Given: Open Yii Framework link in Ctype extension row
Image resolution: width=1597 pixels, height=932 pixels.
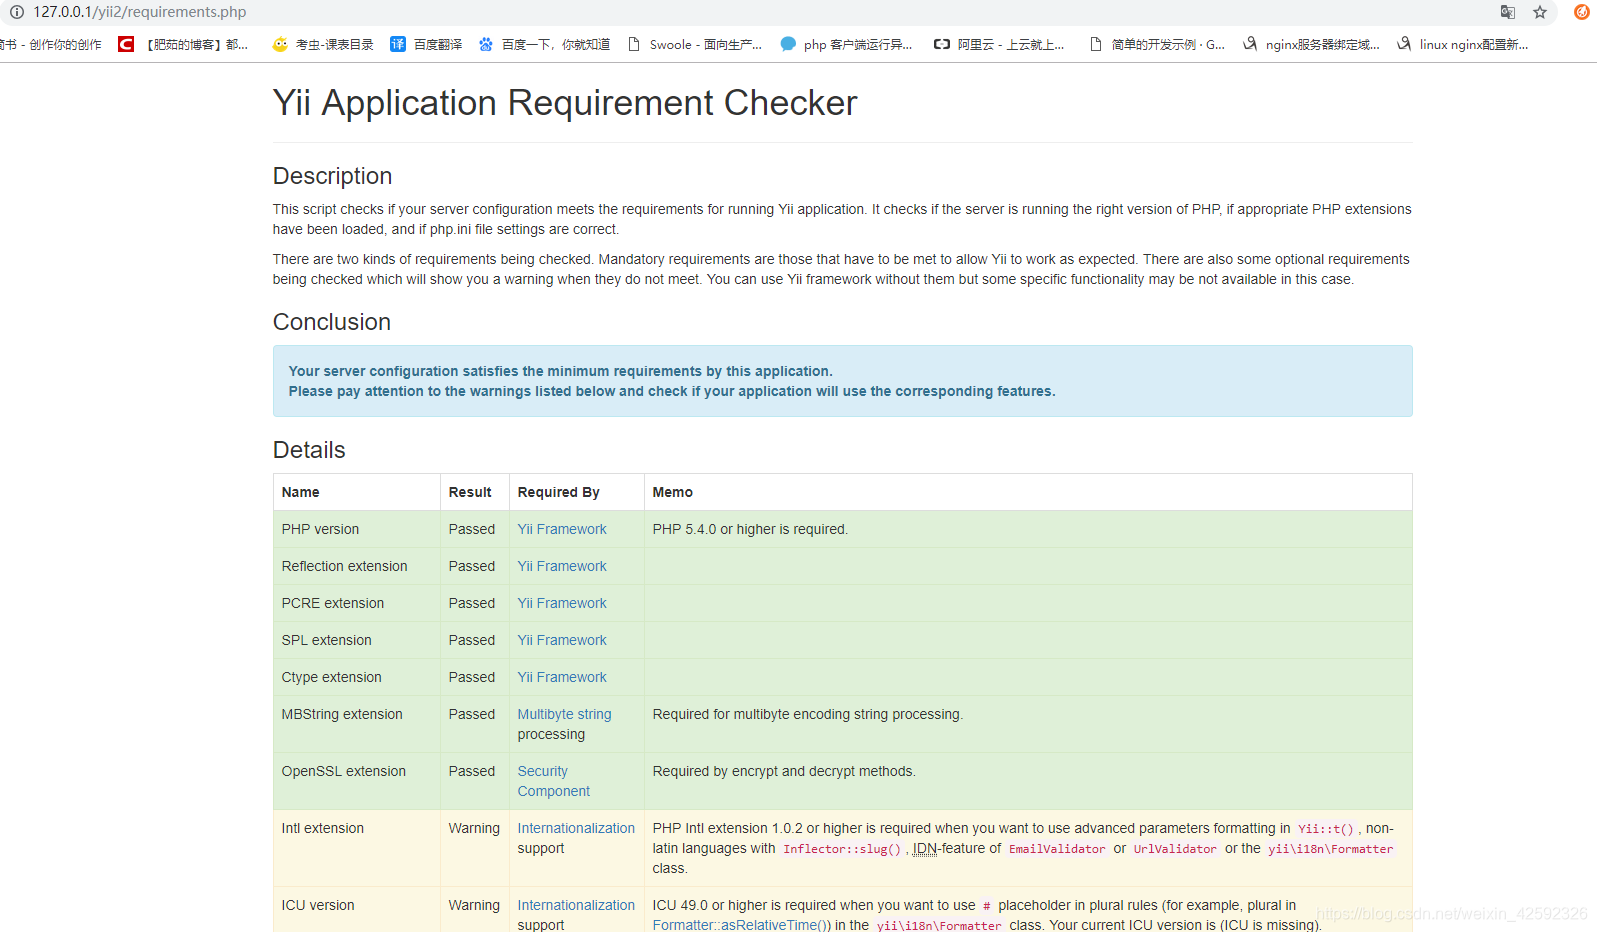Looking at the screenshot, I should (562, 677).
